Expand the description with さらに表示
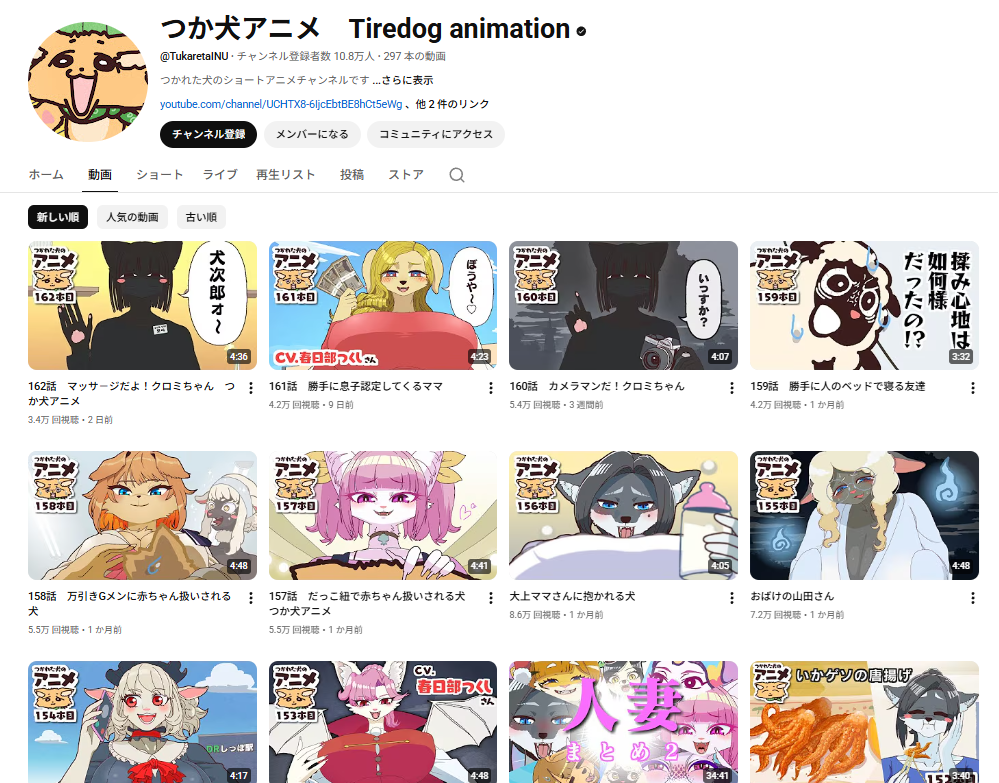 pos(407,80)
